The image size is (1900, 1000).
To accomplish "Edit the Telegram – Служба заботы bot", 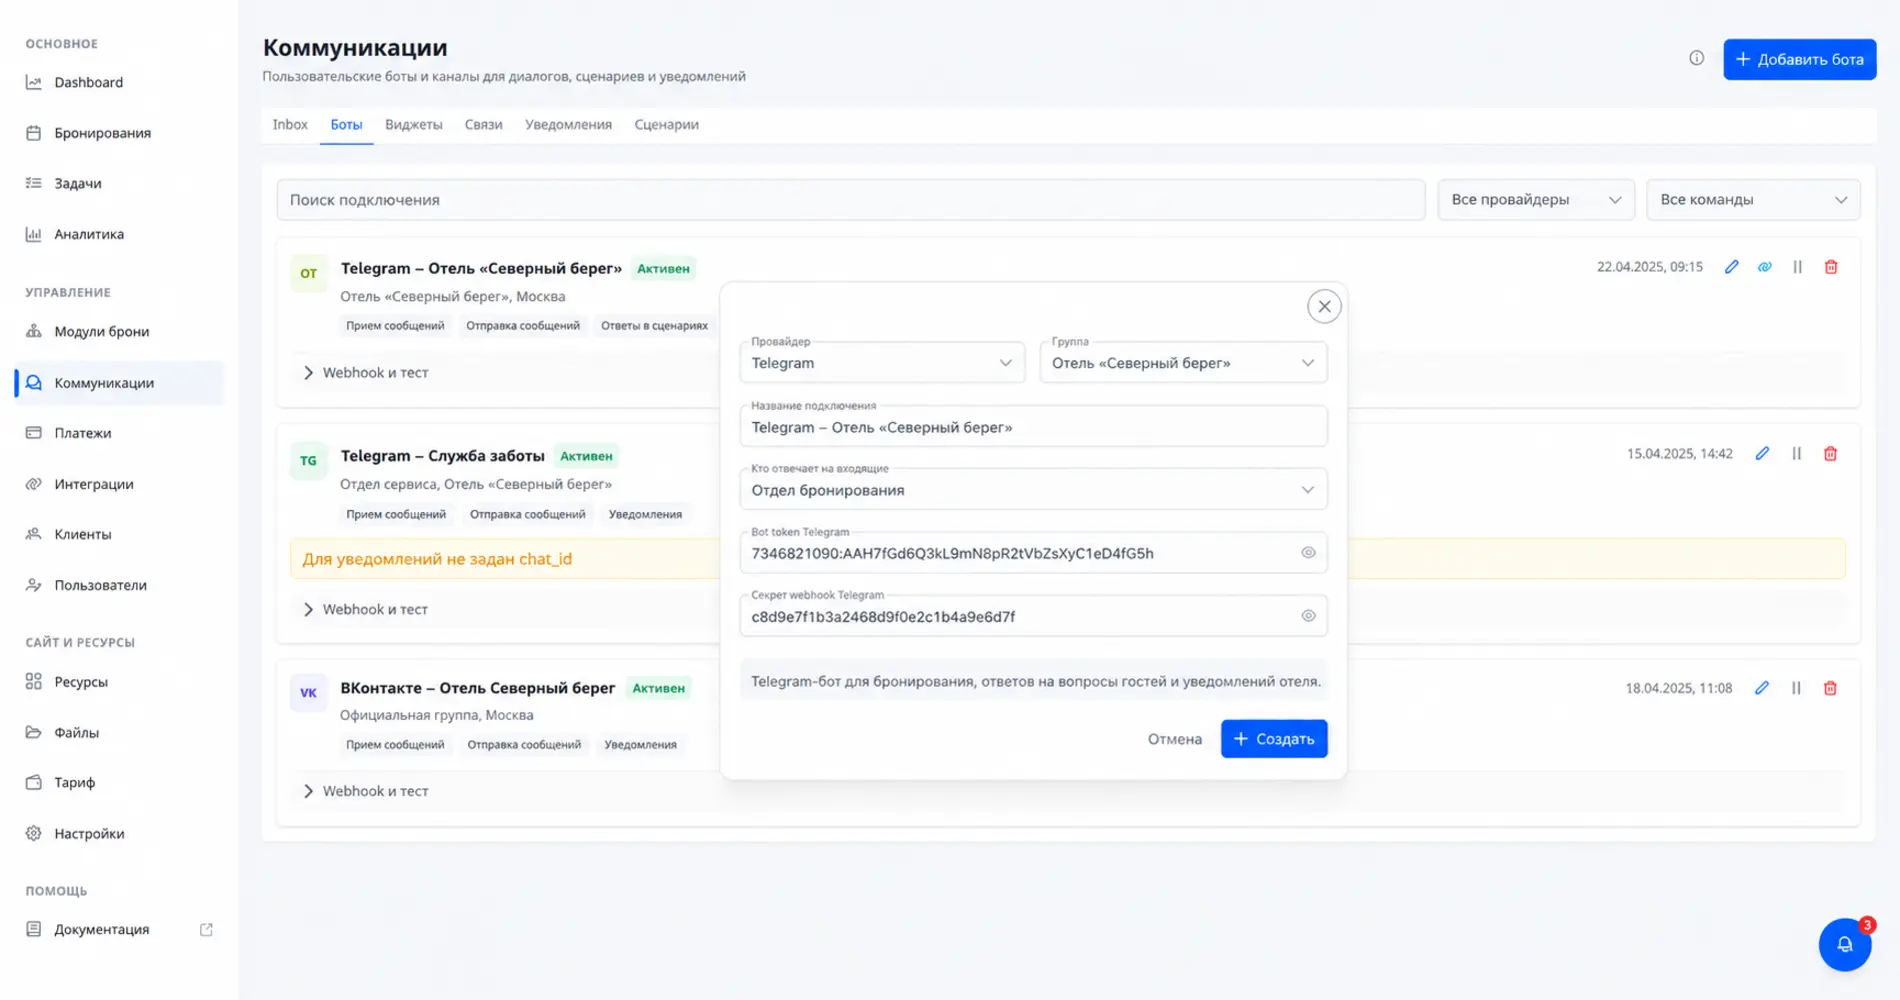I will coord(1762,454).
